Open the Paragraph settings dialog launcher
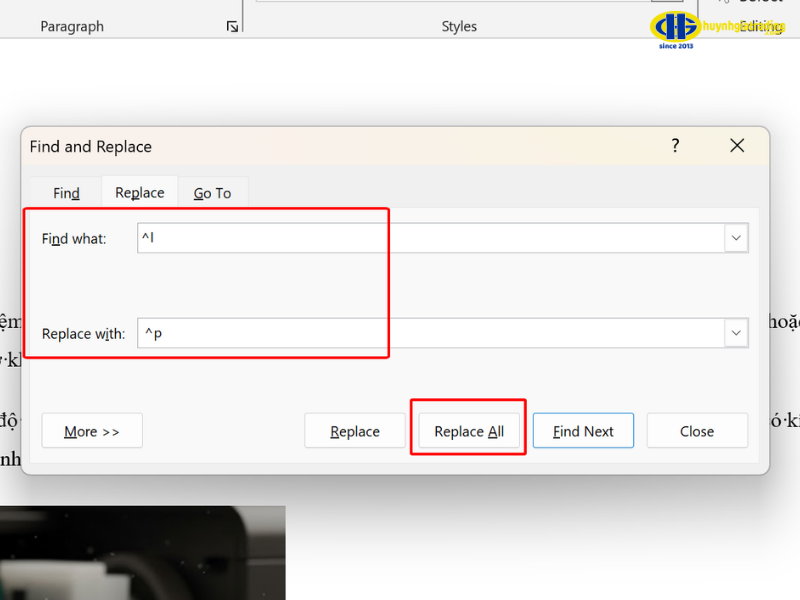The width and height of the screenshot is (800, 600). tap(232, 27)
